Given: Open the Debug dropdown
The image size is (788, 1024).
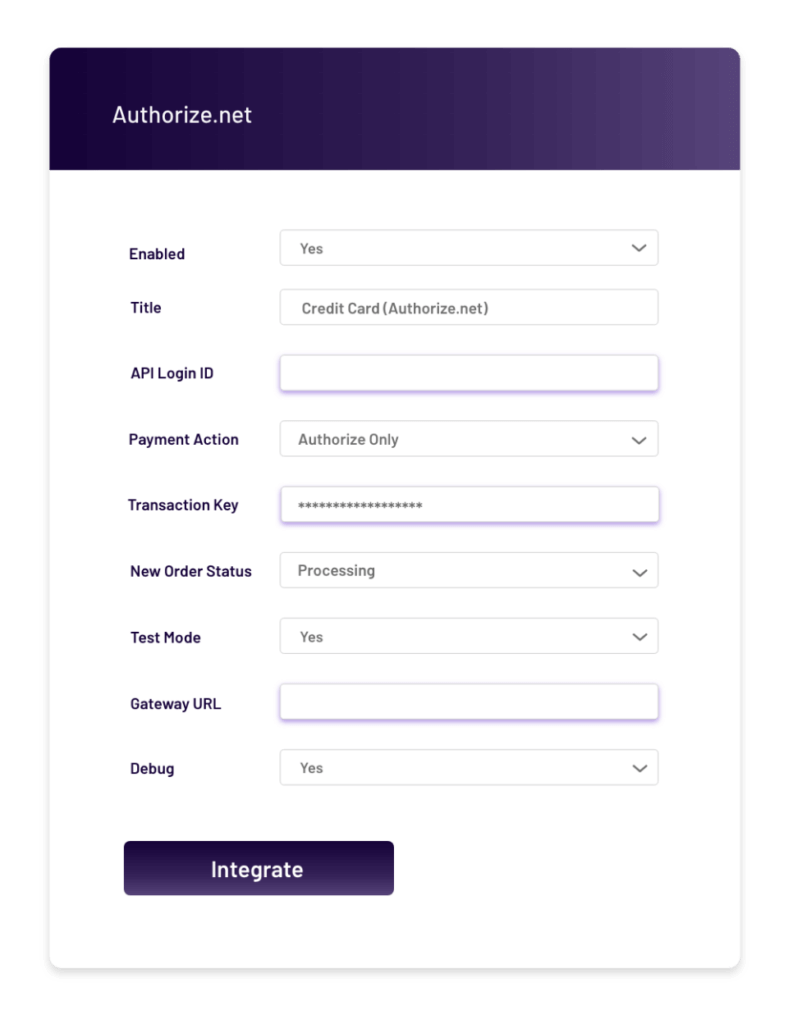Looking at the screenshot, I should pos(469,767).
